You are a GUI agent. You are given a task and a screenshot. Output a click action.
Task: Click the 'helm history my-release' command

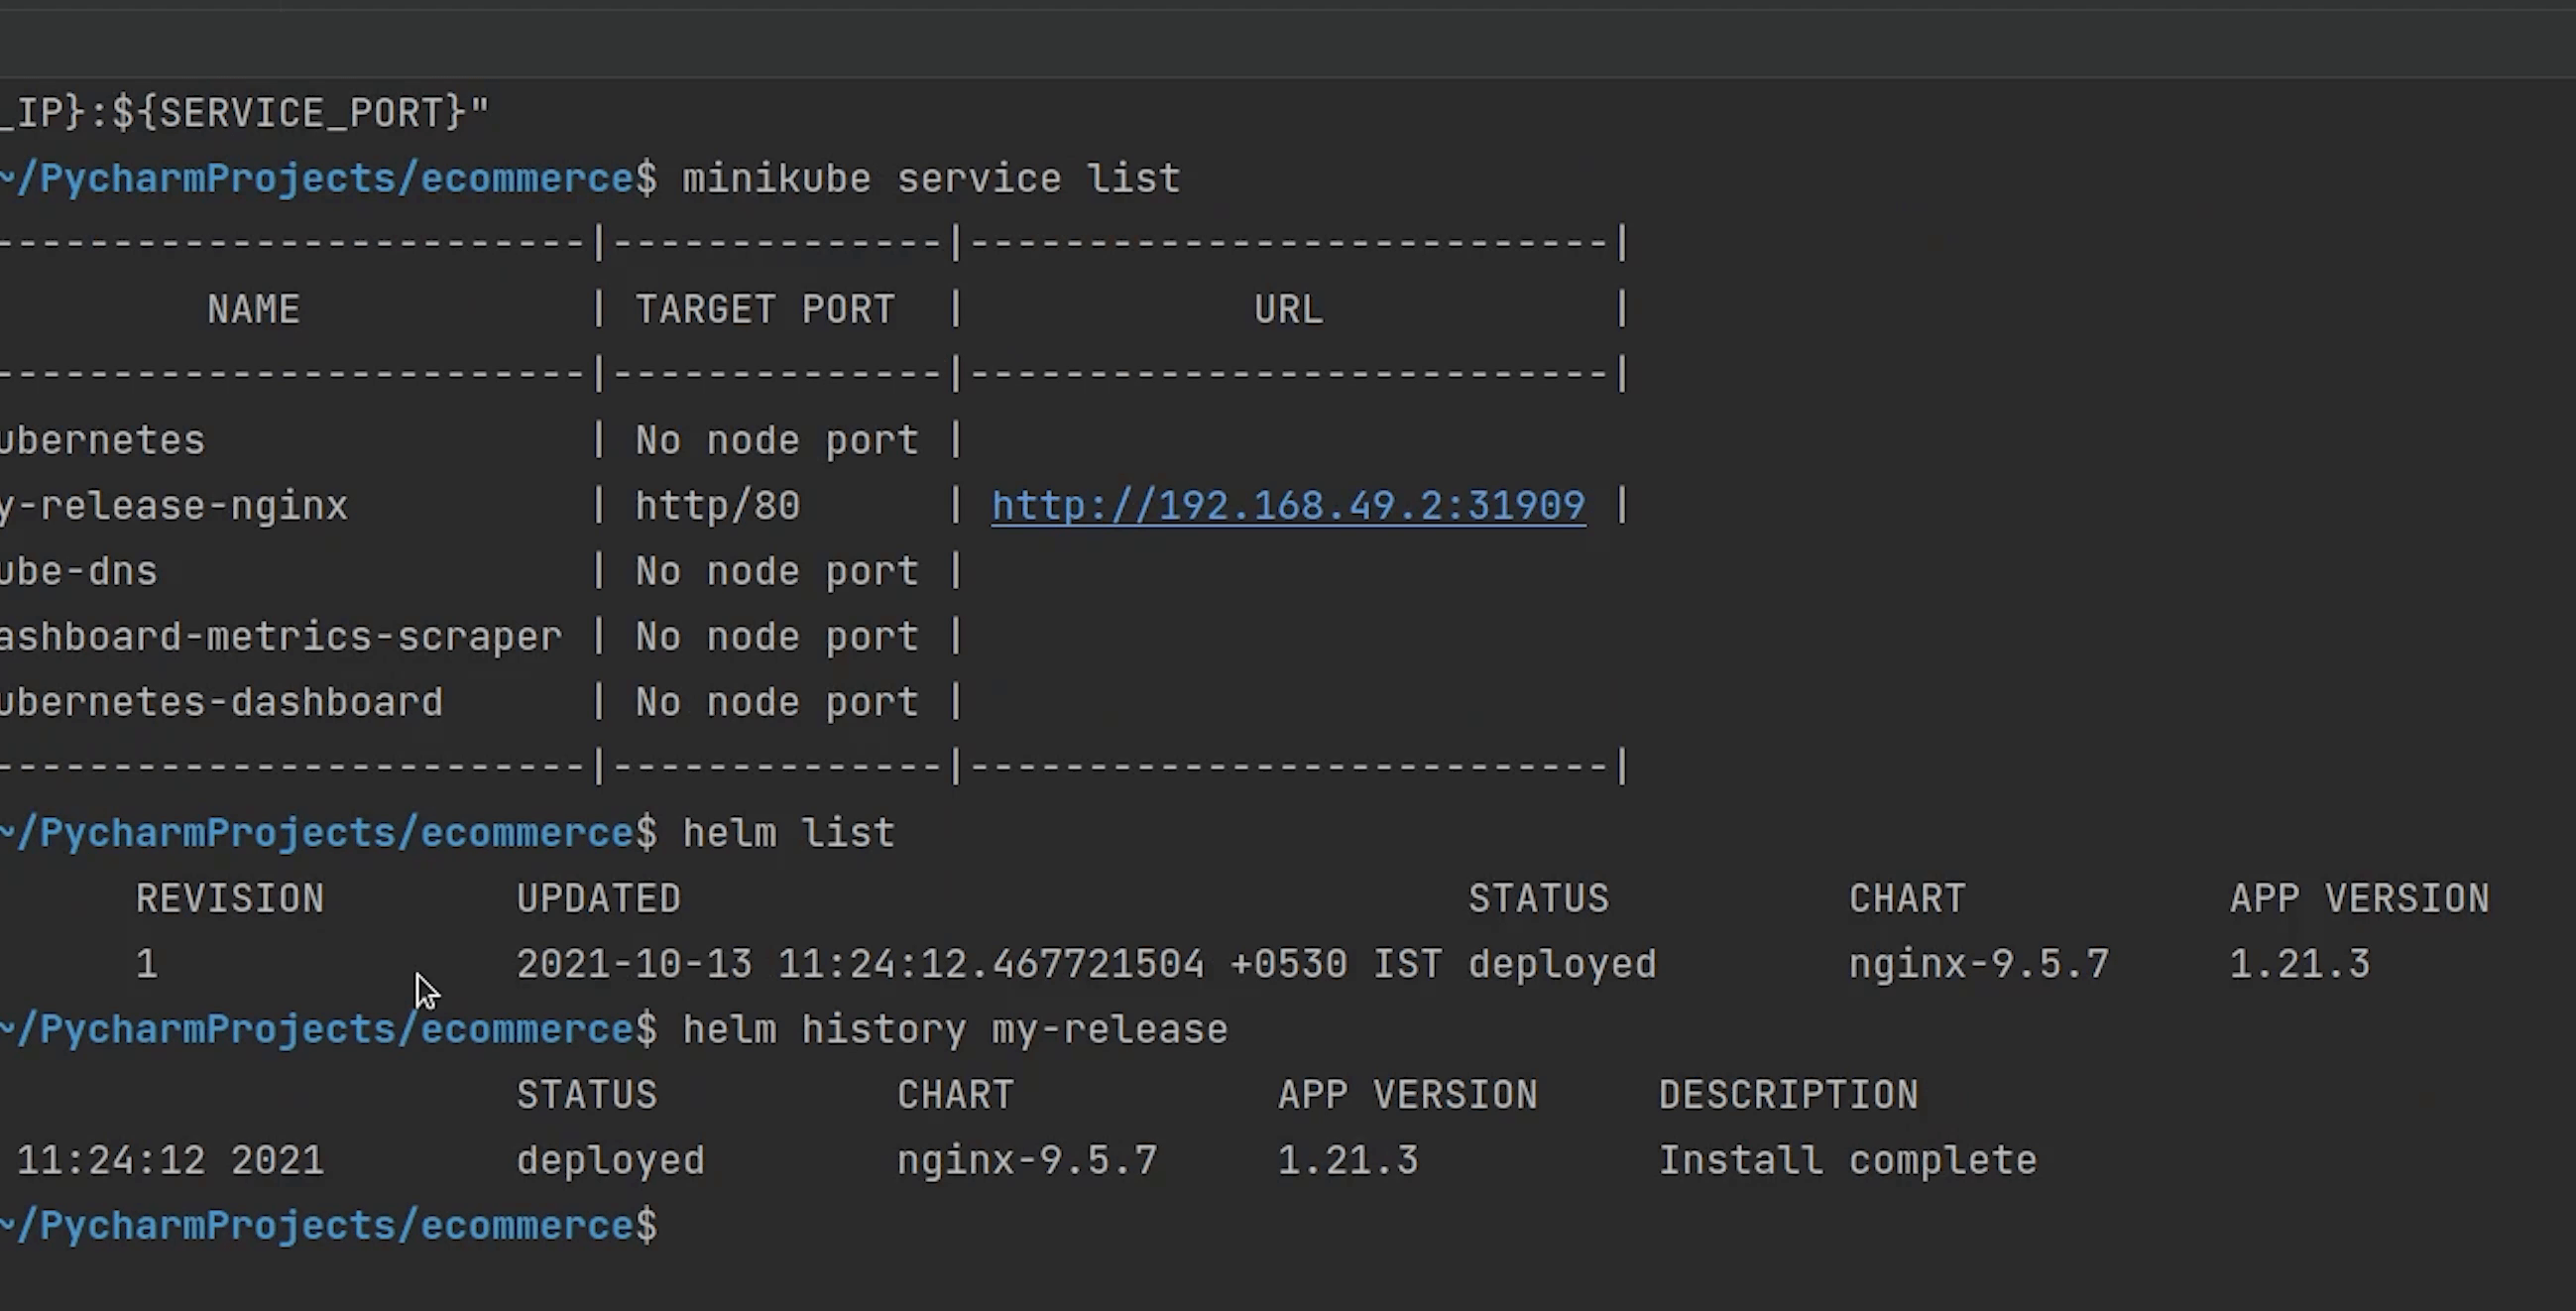954,1029
